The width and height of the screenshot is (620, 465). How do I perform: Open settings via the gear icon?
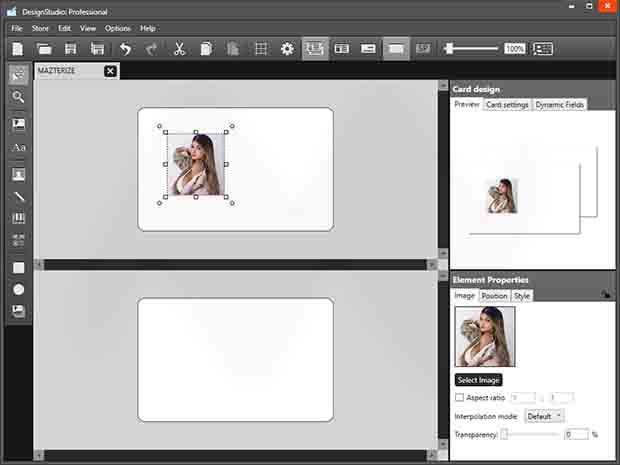click(x=287, y=49)
